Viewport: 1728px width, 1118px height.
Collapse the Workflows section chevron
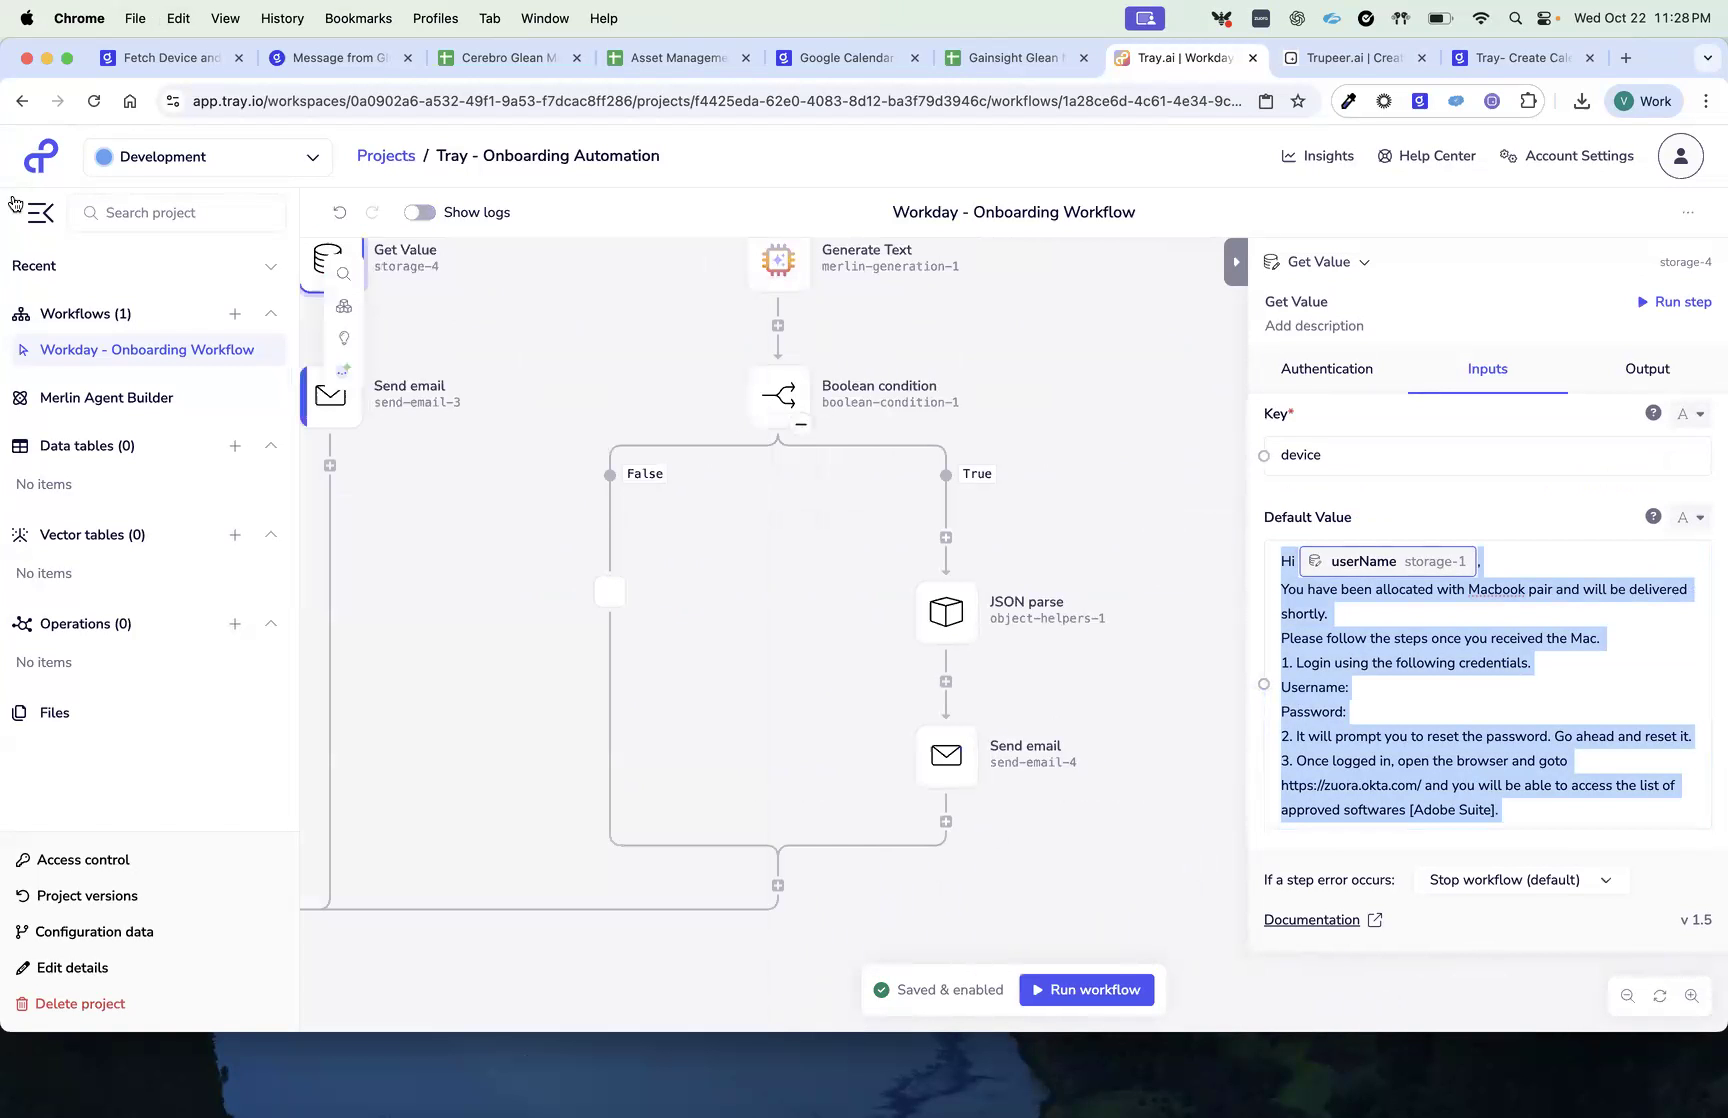[271, 313]
